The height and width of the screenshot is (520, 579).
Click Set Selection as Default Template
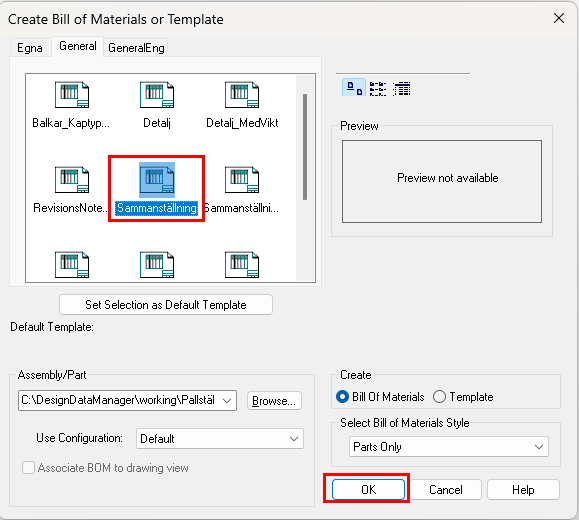click(x=166, y=305)
